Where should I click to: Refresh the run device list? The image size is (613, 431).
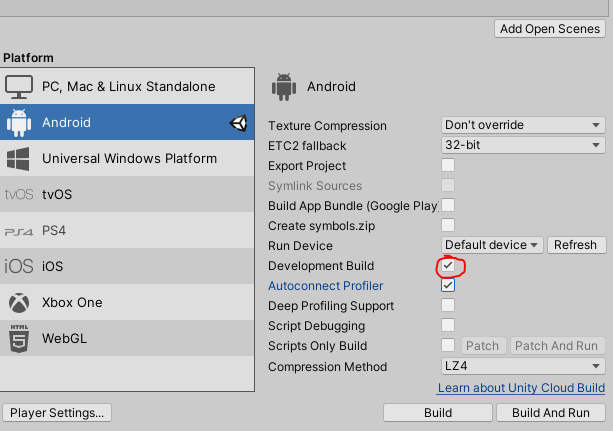tap(576, 245)
